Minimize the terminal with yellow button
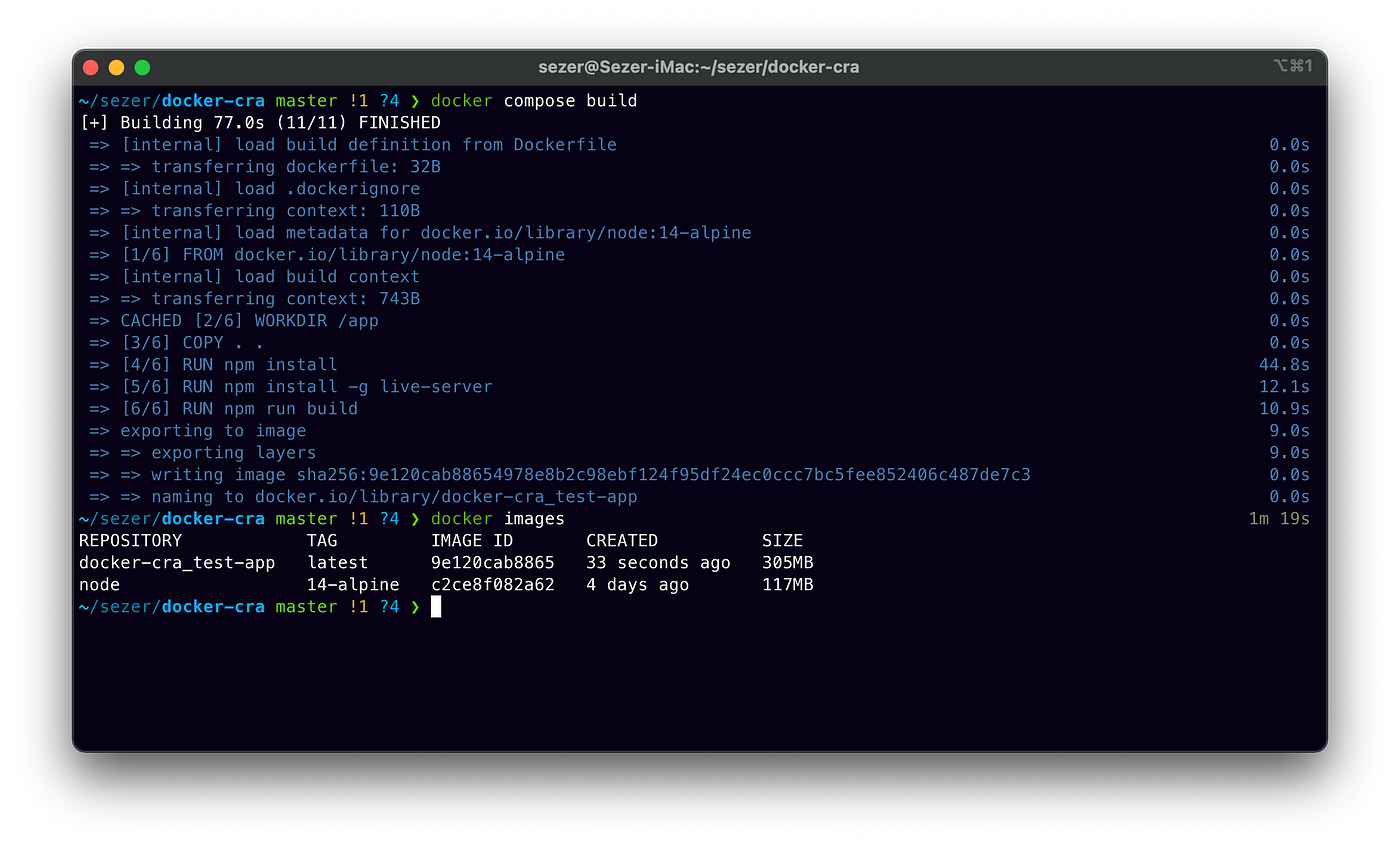This screenshot has width=1400, height=848. point(116,67)
